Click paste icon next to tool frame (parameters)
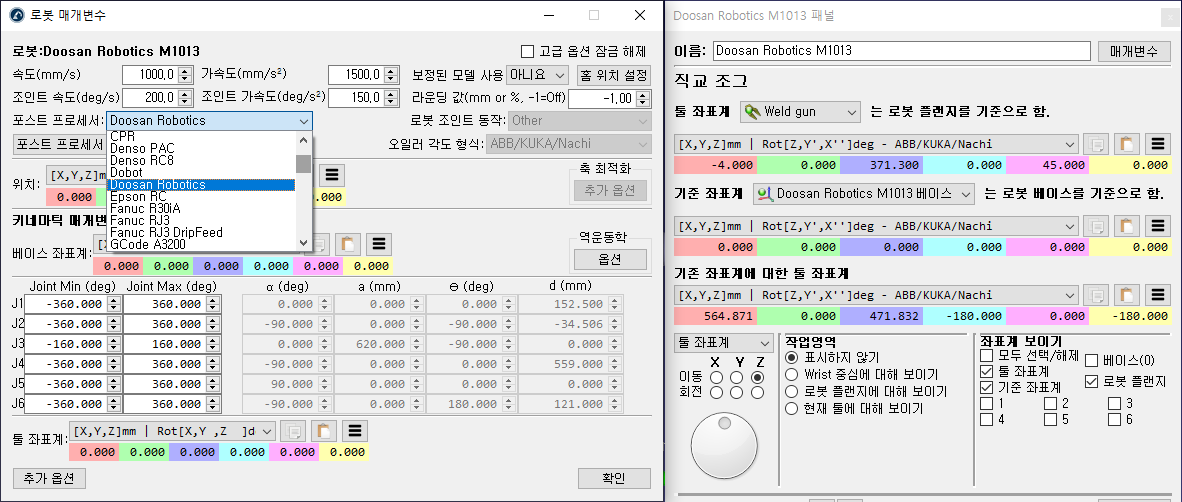Image resolution: width=1182 pixels, height=502 pixels. click(324, 431)
